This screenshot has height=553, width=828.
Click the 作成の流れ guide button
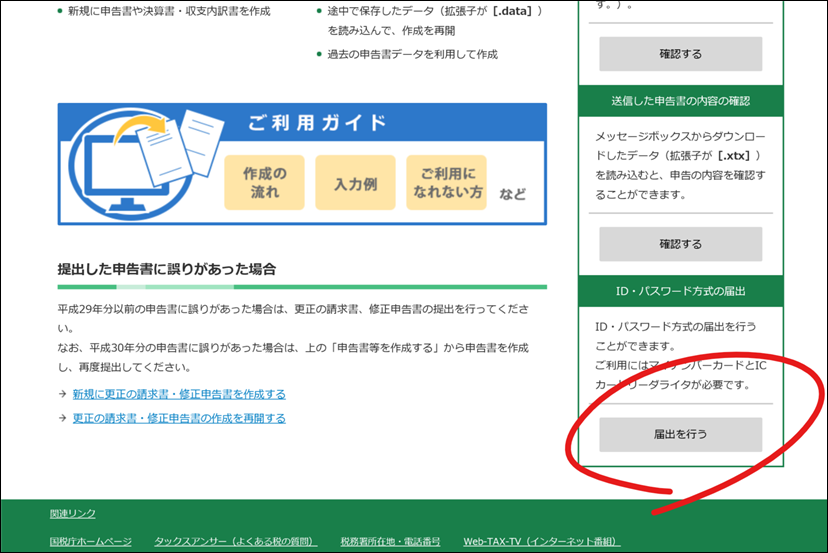(x=265, y=182)
